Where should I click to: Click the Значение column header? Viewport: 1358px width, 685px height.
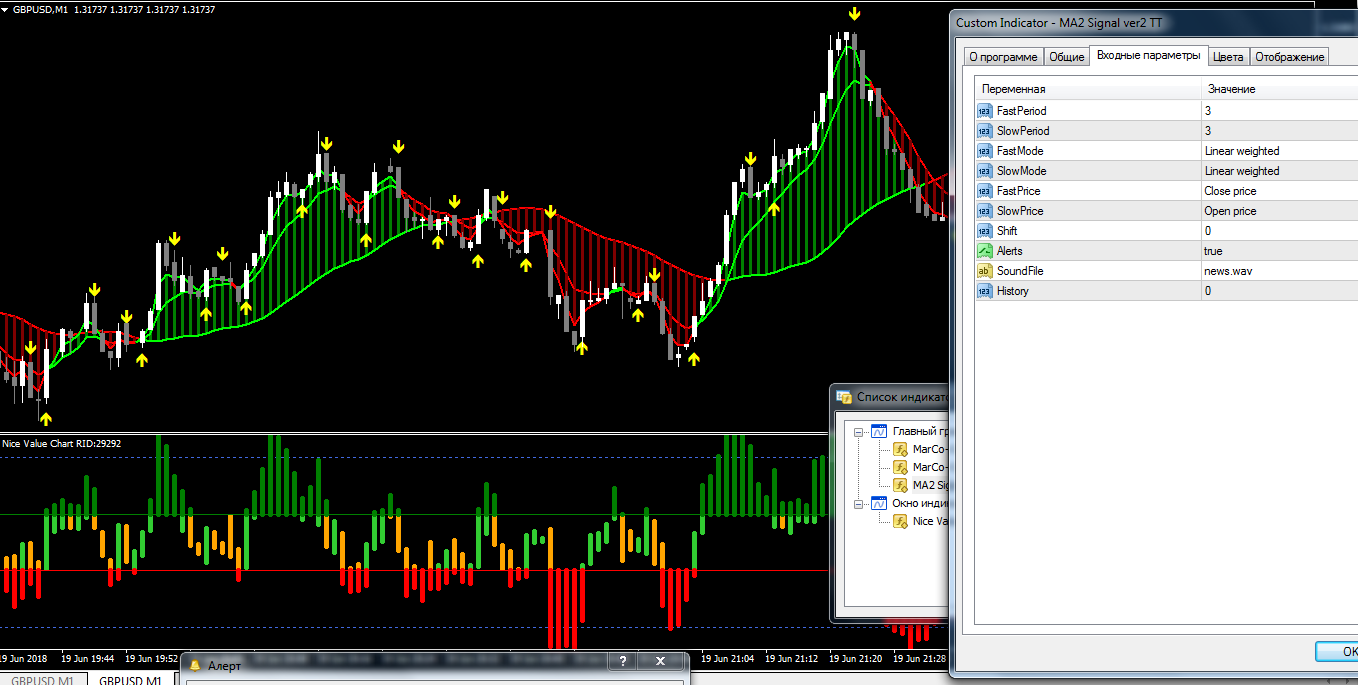coord(1279,89)
